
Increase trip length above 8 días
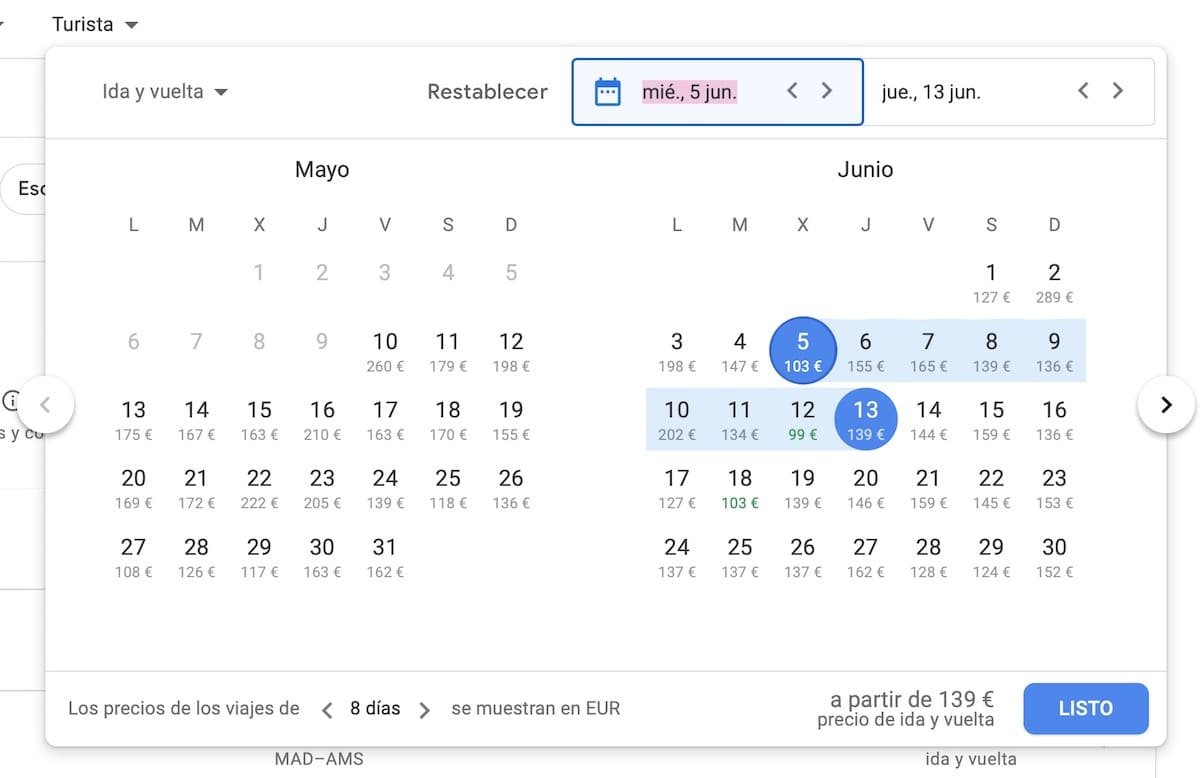425,710
